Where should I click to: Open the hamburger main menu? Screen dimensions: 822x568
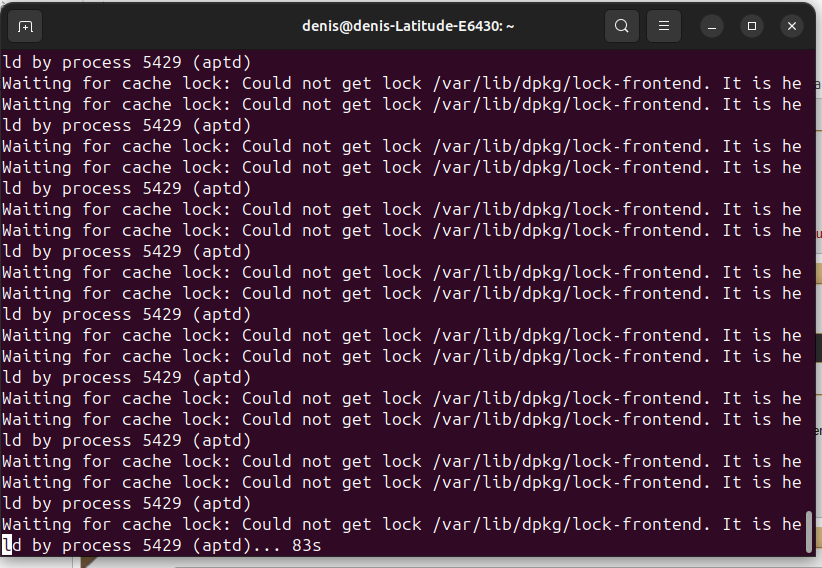pos(664,26)
